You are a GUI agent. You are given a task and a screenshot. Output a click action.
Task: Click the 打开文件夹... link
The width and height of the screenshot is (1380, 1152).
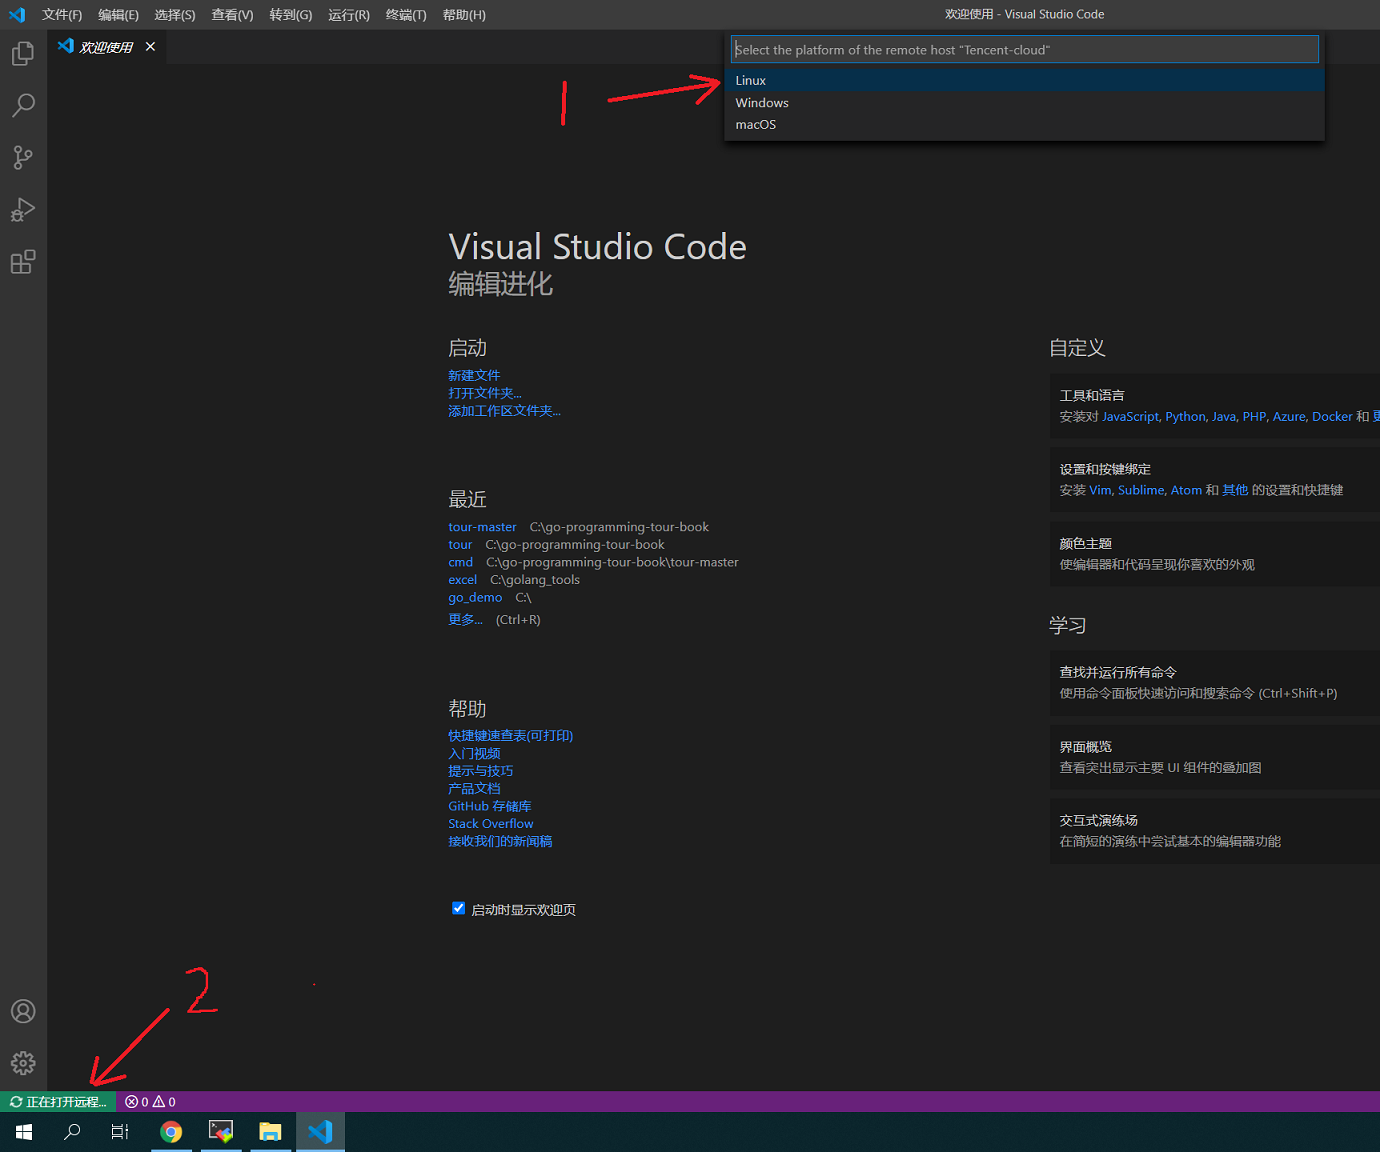tap(485, 393)
